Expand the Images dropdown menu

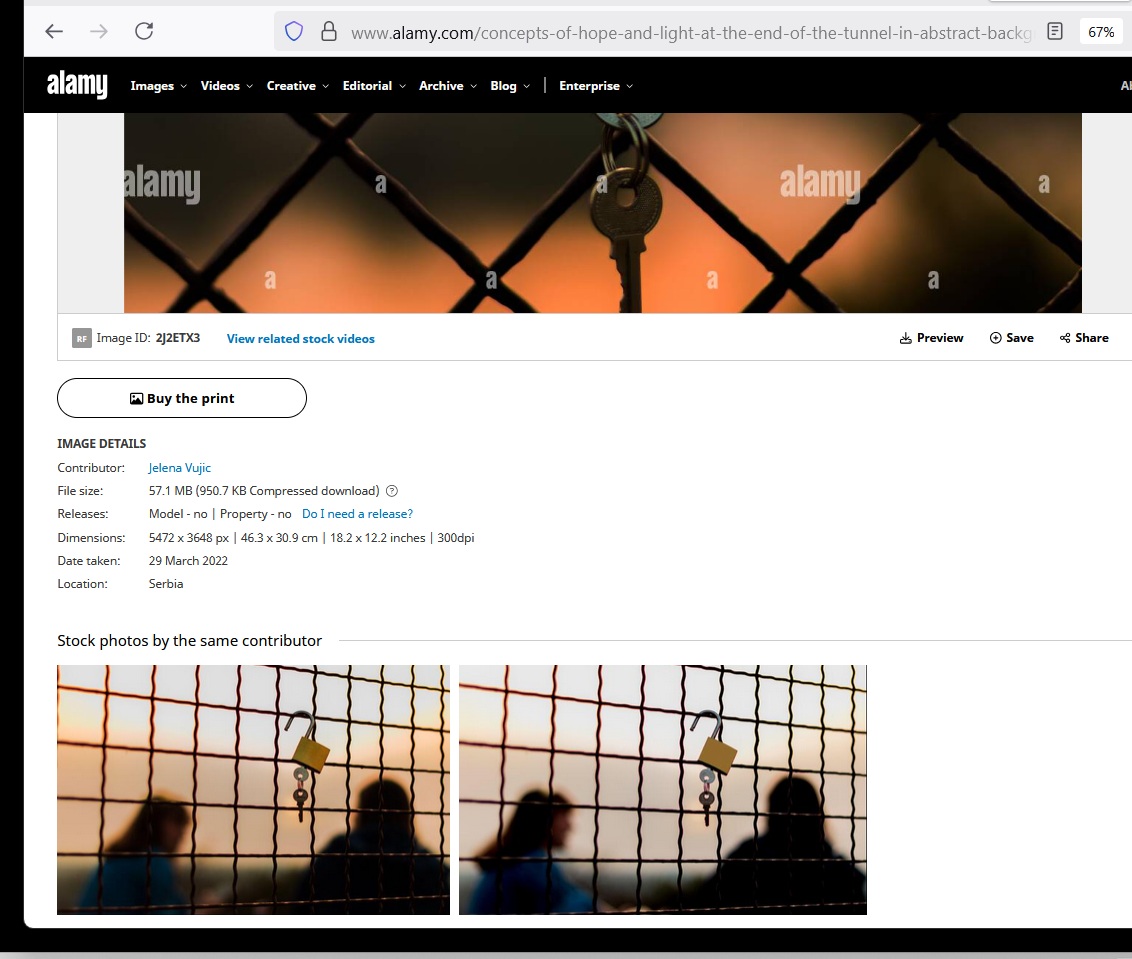point(158,86)
